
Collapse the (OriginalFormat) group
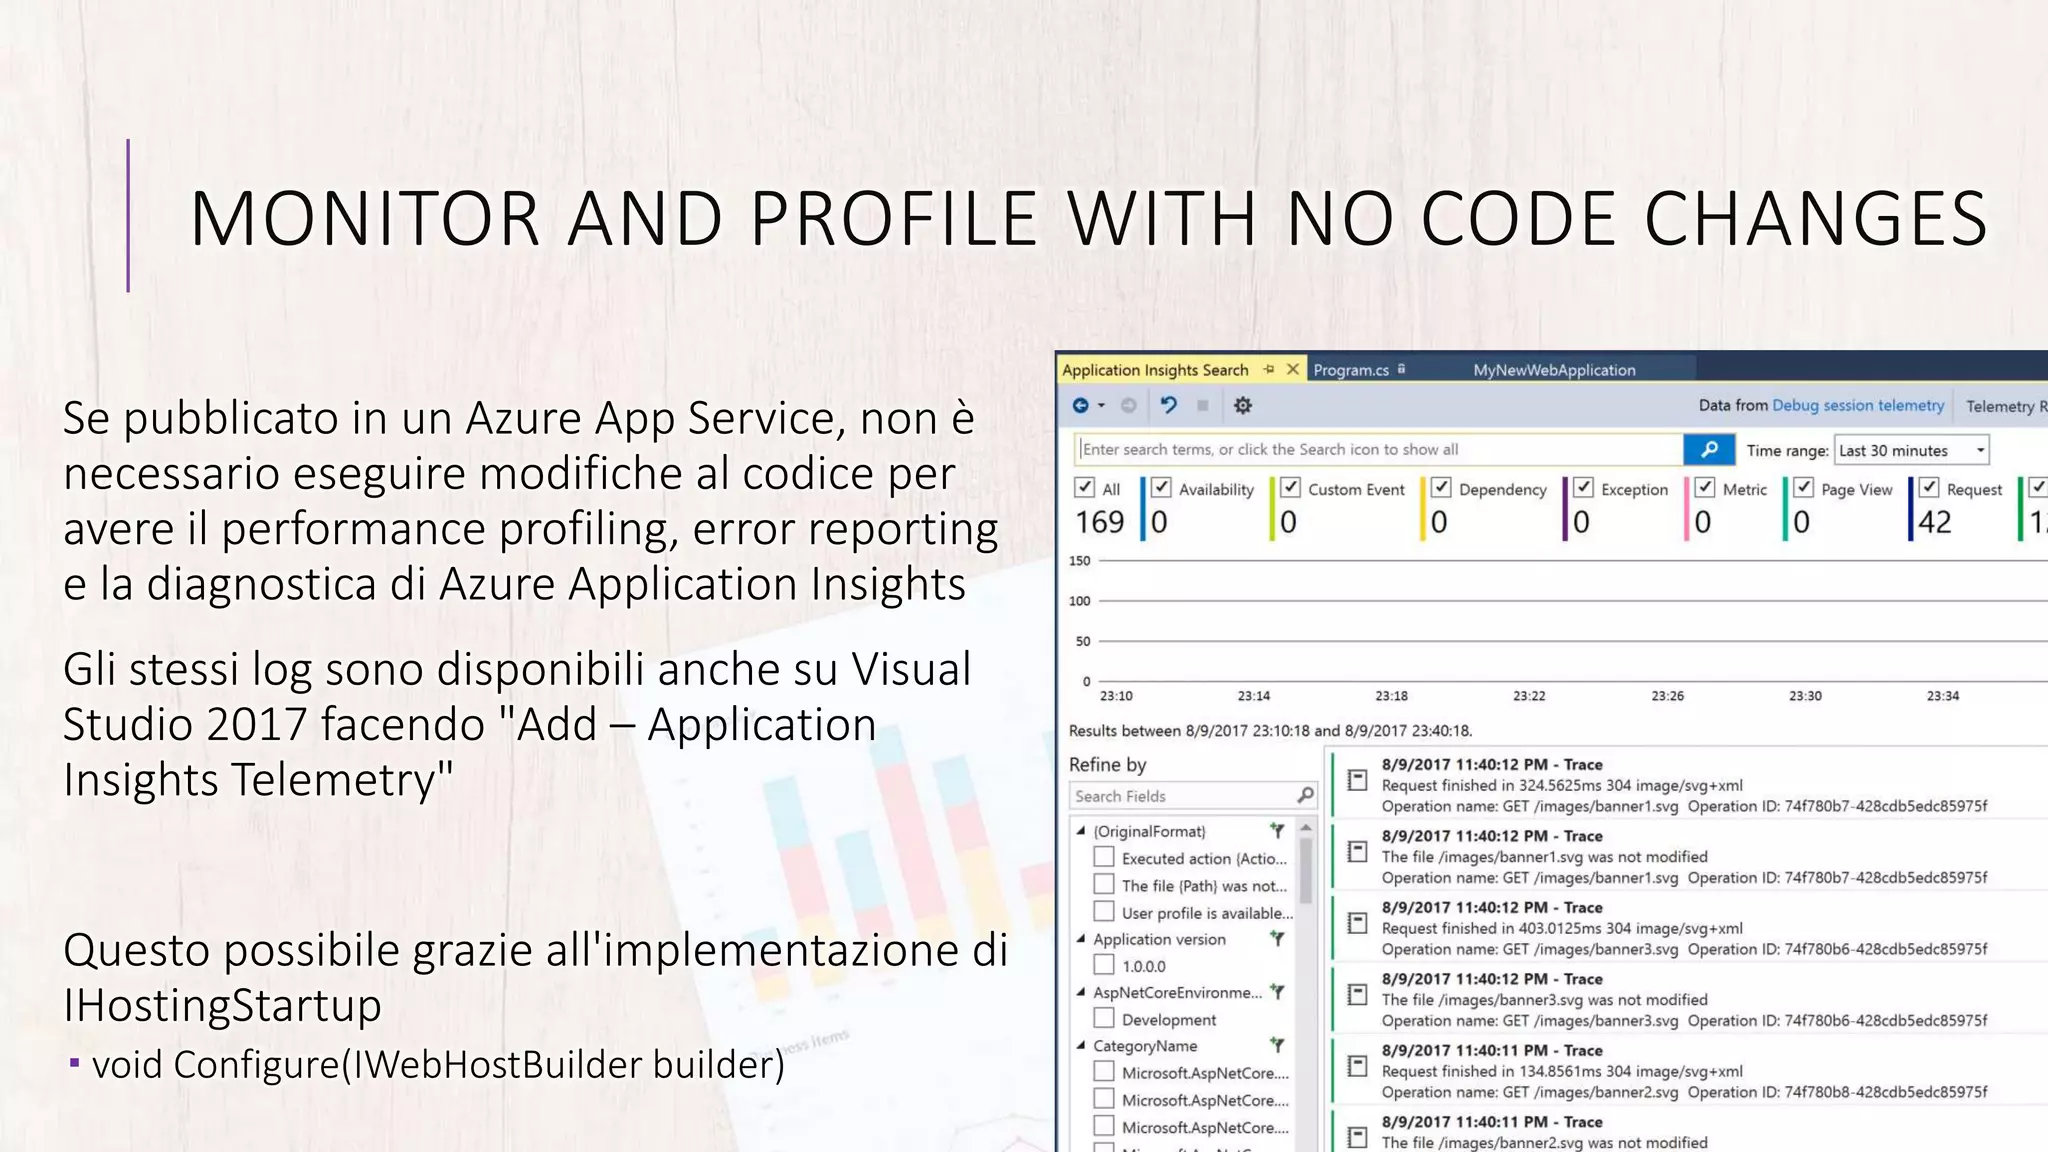(x=1080, y=830)
